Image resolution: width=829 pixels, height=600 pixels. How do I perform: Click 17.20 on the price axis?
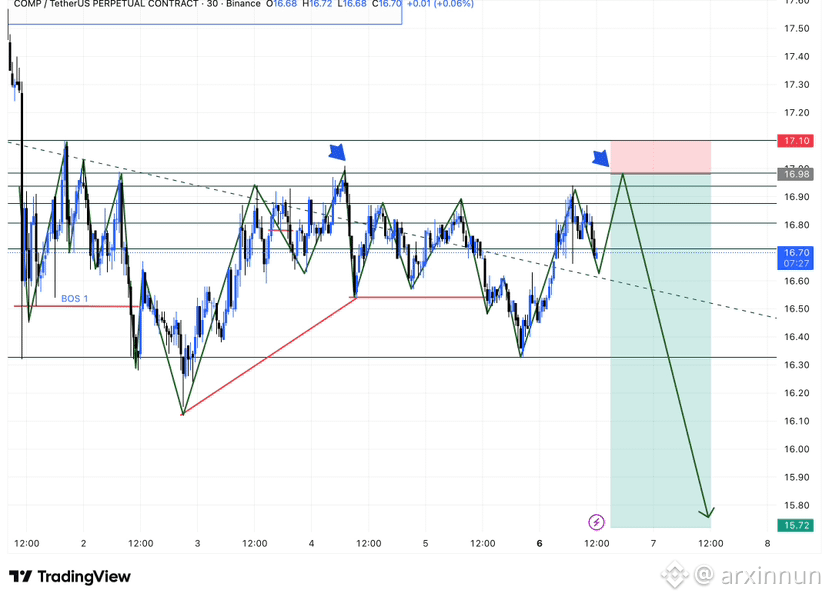pos(796,113)
